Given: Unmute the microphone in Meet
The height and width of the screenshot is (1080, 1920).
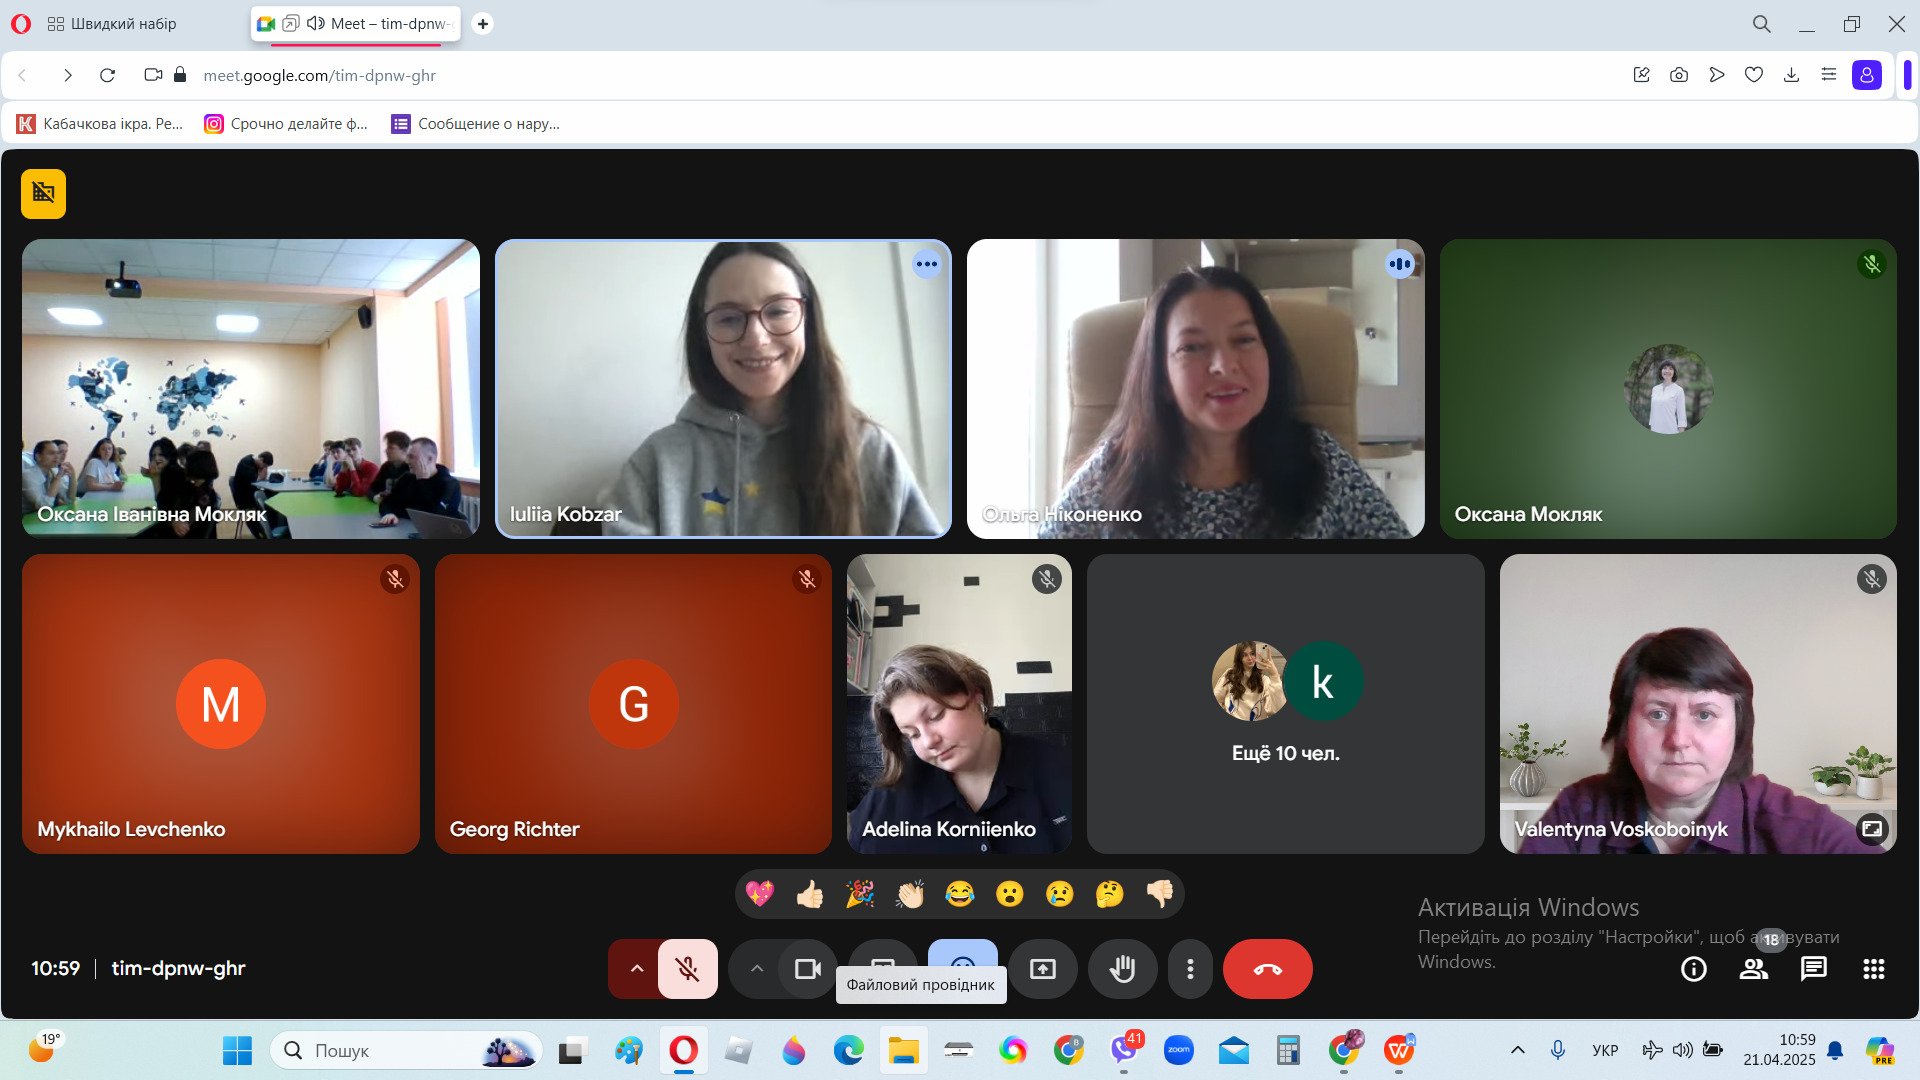Looking at the screenshot, I should (x=687, y=968).
